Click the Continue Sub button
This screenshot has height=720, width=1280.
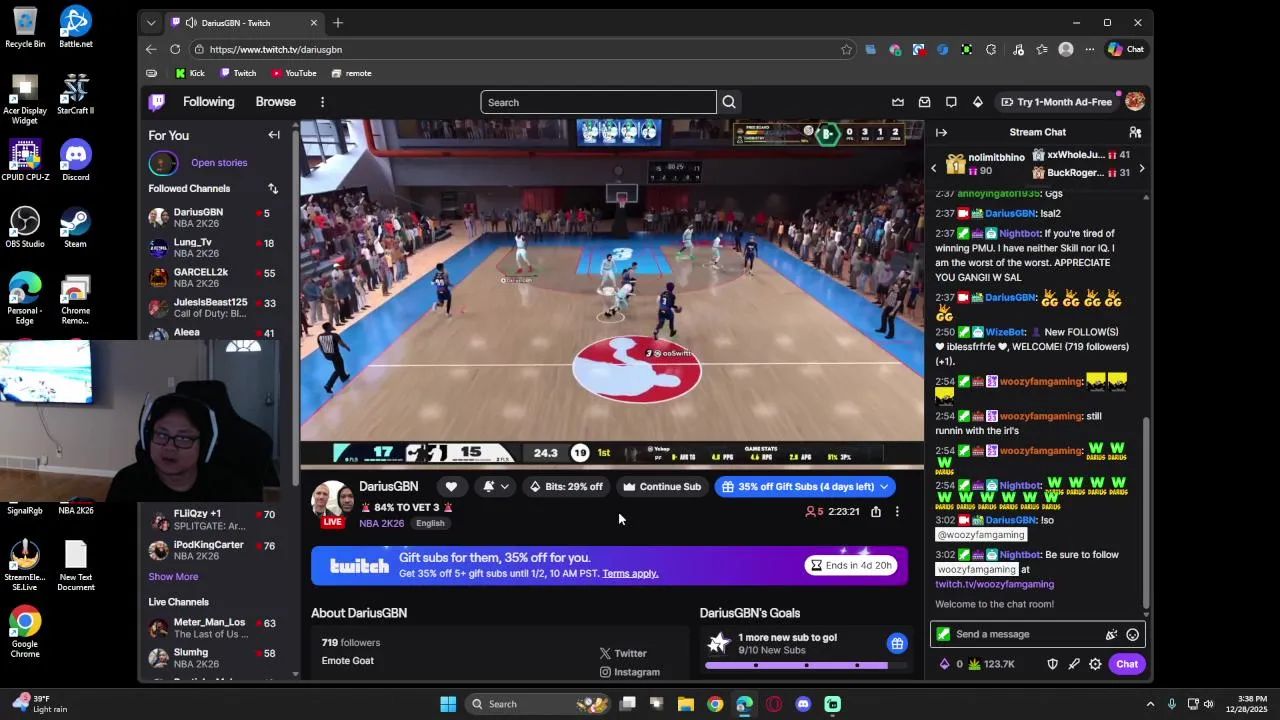click(x=662, y=487)
